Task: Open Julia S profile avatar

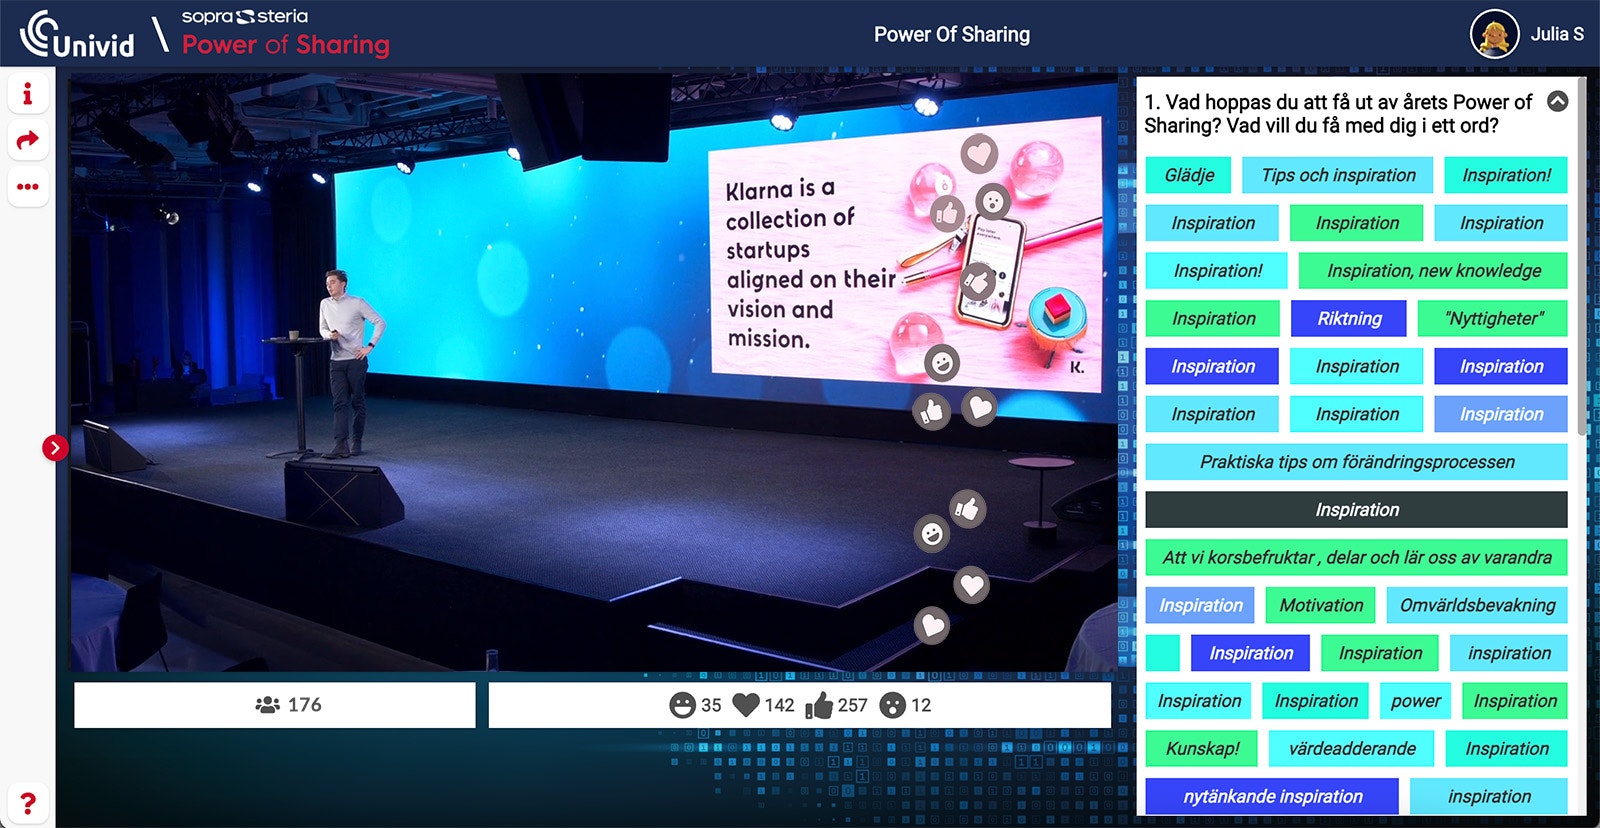Action: (1494, 34)
